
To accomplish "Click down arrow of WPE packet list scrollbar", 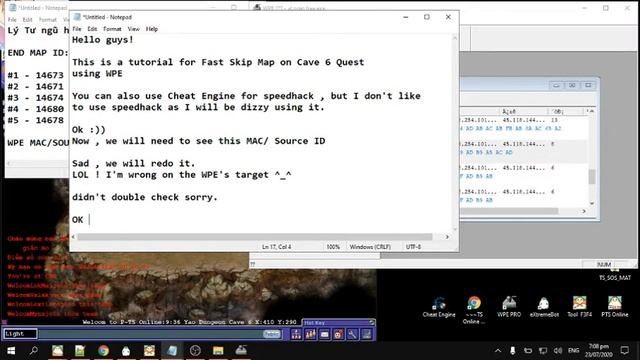I will [592, 203].
